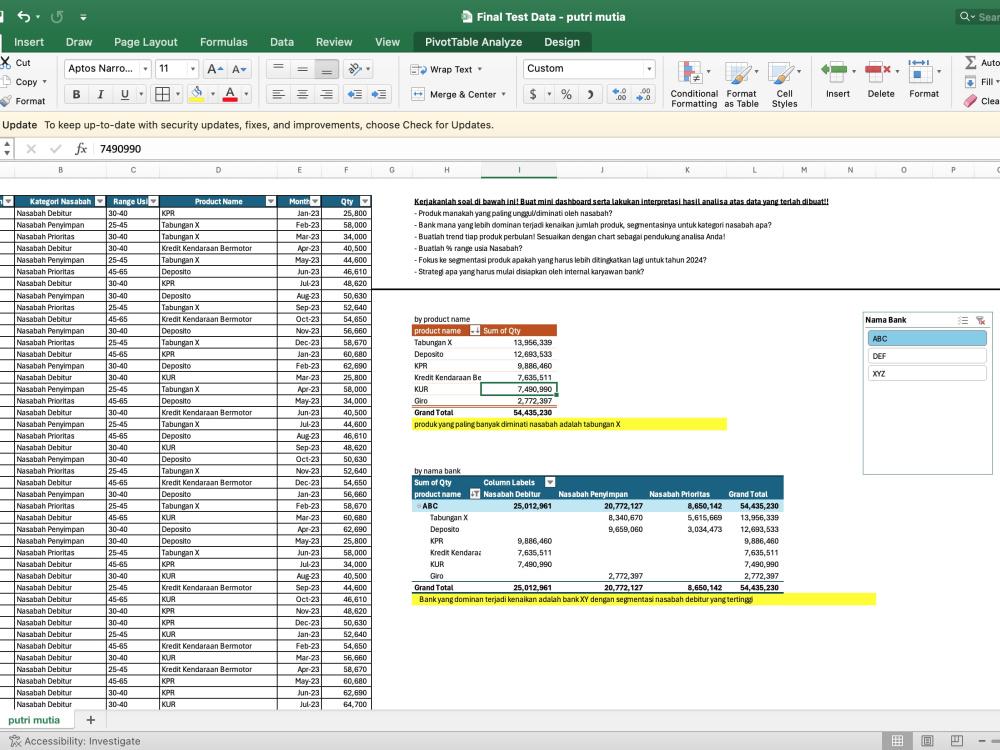1000x750 pixels.
Task: Open Cell Styles gallery
Action: (784, 84)
